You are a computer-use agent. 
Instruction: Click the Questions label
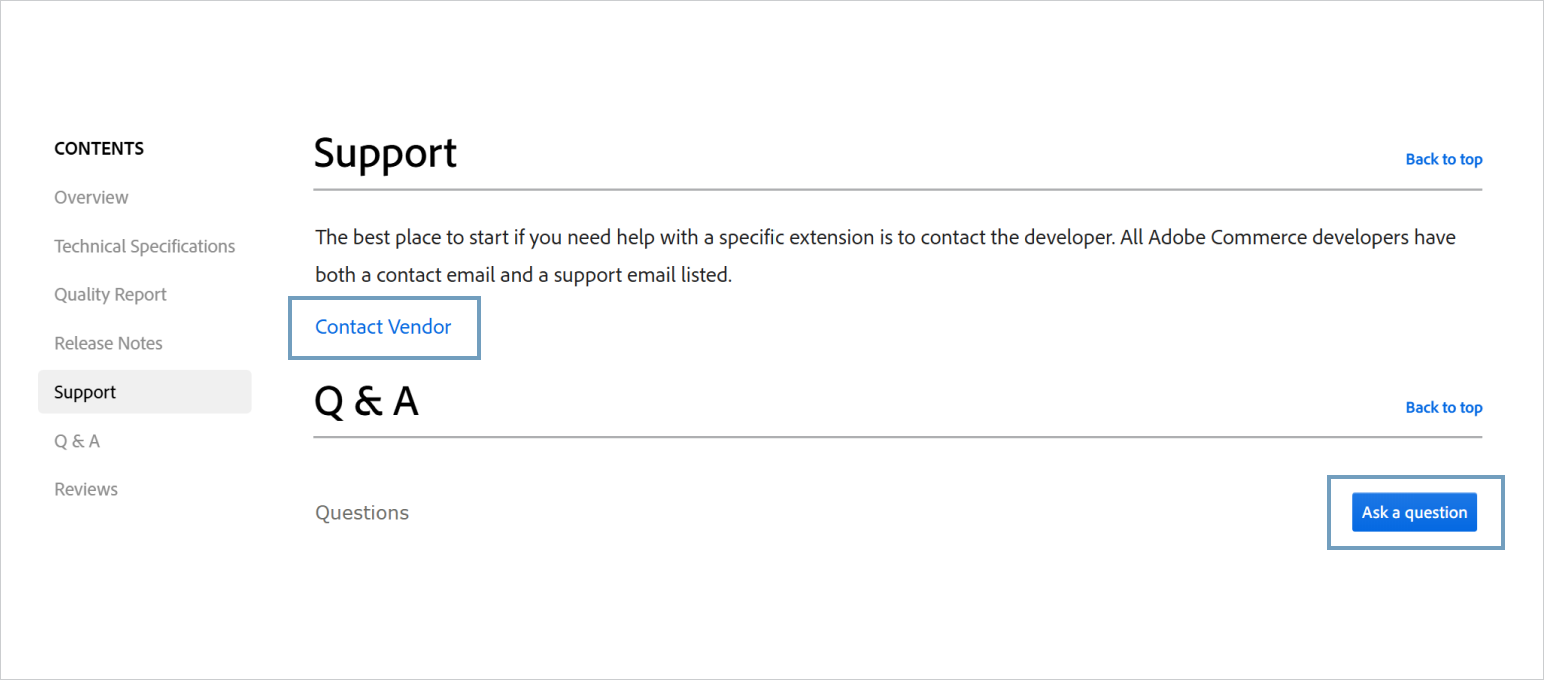(362, 513)
